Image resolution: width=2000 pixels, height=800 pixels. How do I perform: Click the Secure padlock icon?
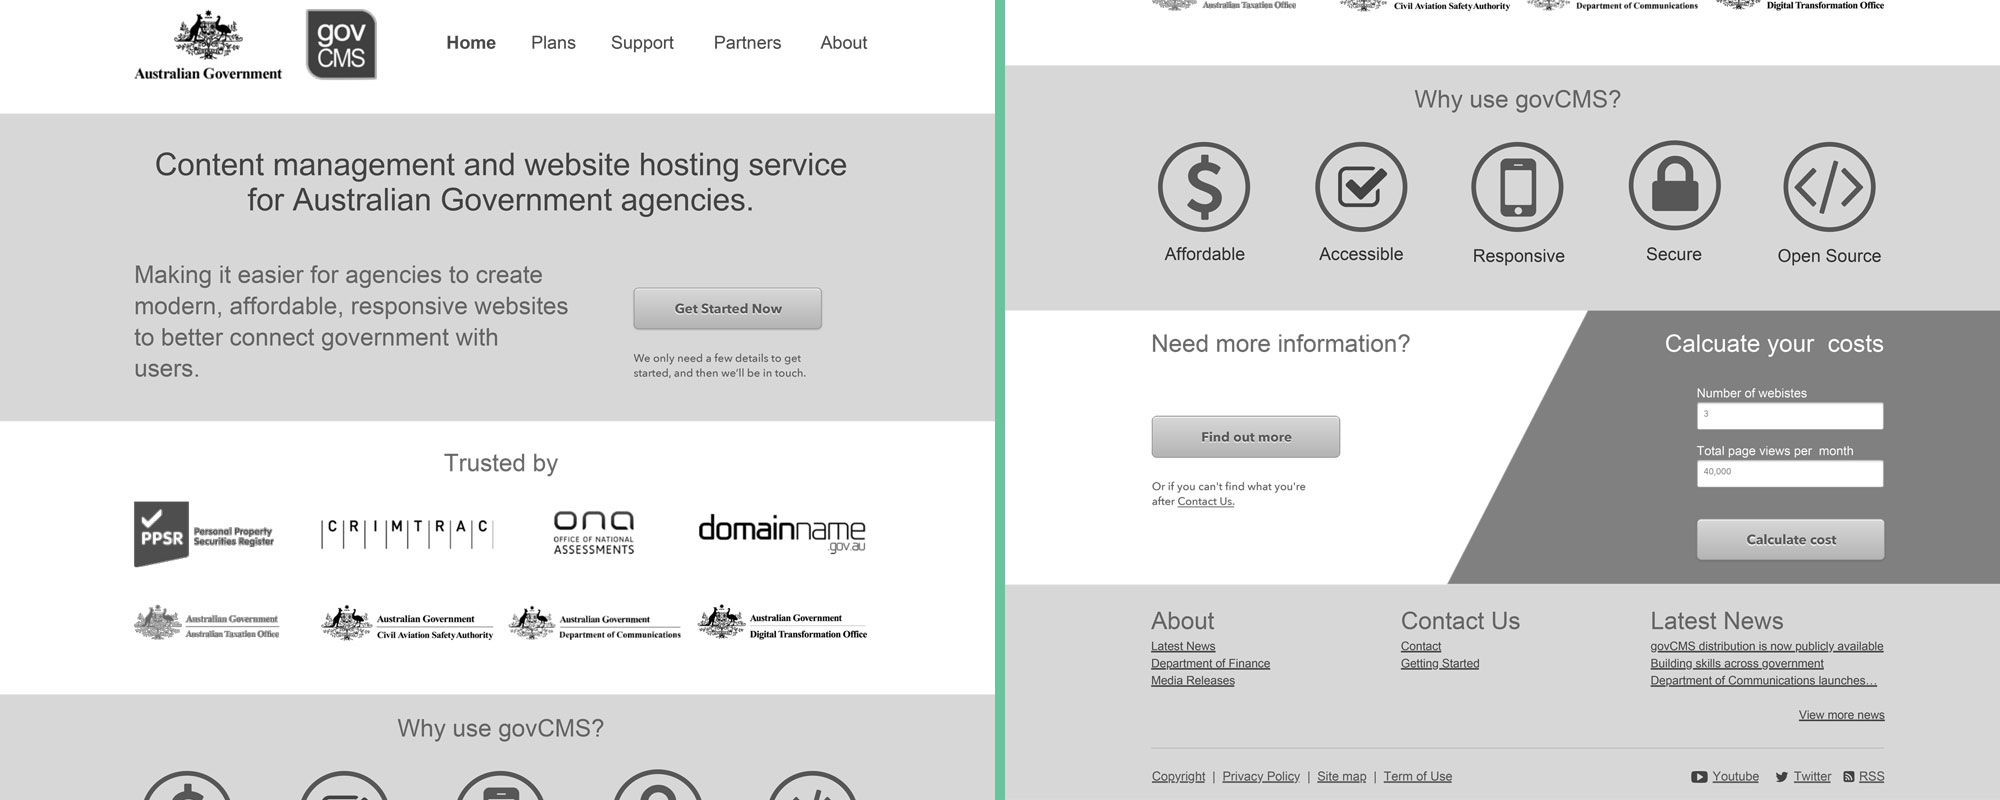[1674, 187]
